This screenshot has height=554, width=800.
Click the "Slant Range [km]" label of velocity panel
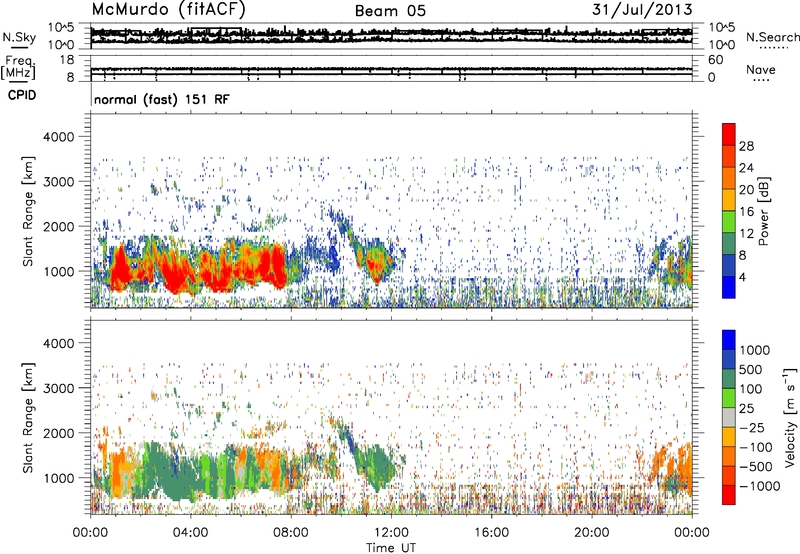point(28,417)
